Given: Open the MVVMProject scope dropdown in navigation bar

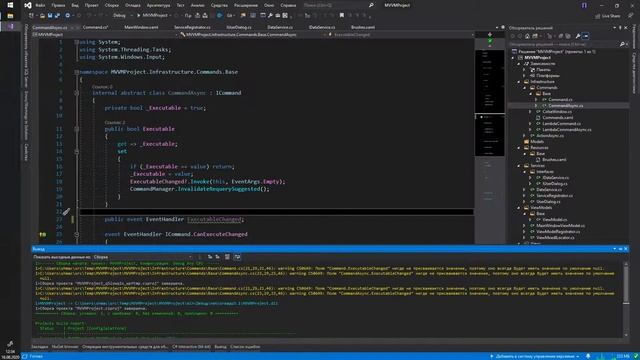Looking at the screenshot, I should (104, 35).
